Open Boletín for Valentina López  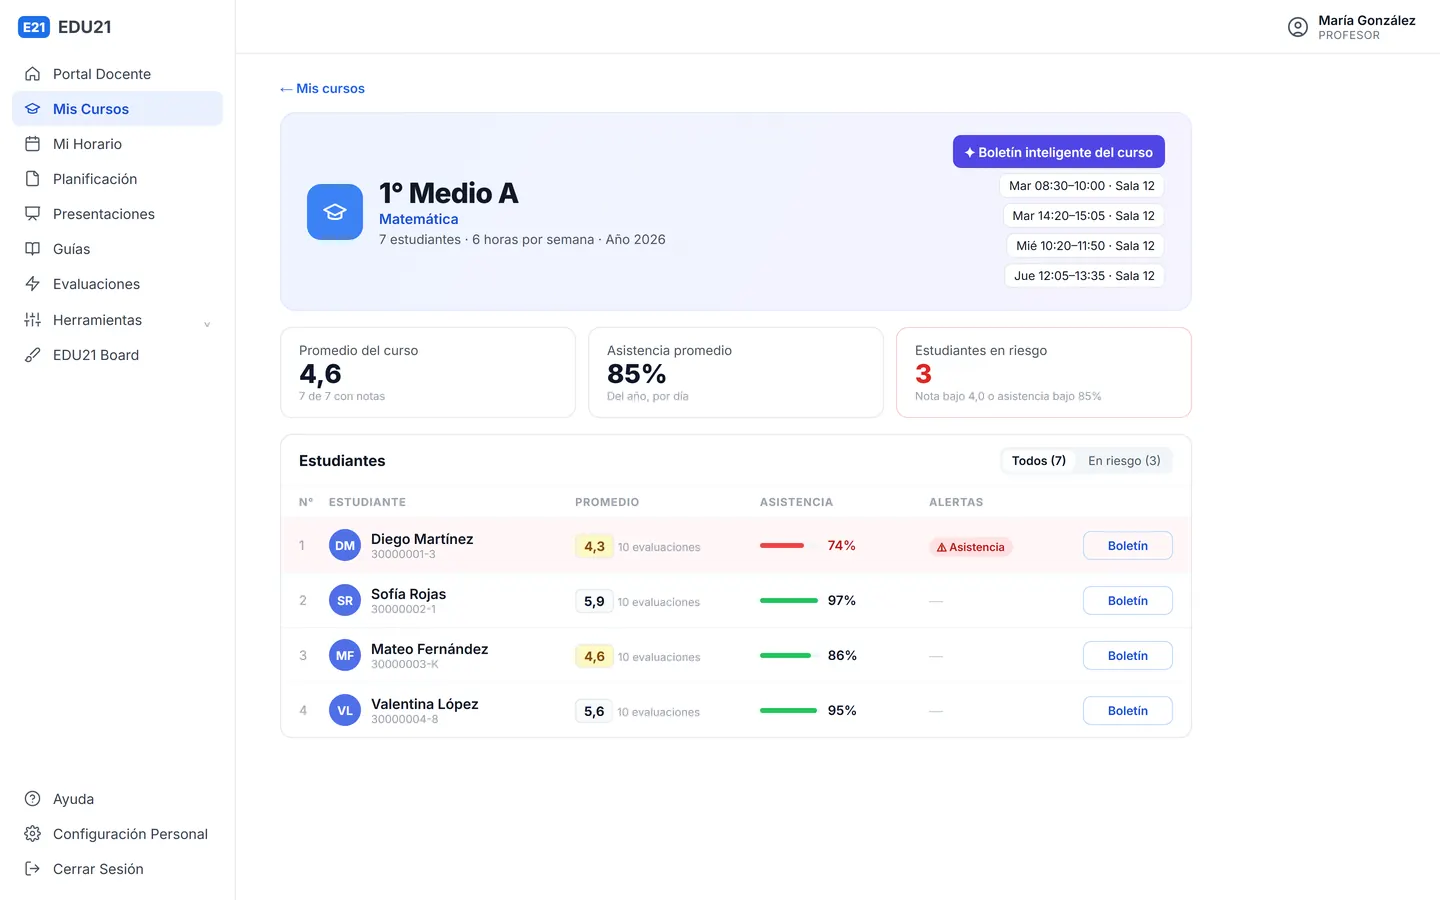pyautogui.click(x=1128, y=711)
